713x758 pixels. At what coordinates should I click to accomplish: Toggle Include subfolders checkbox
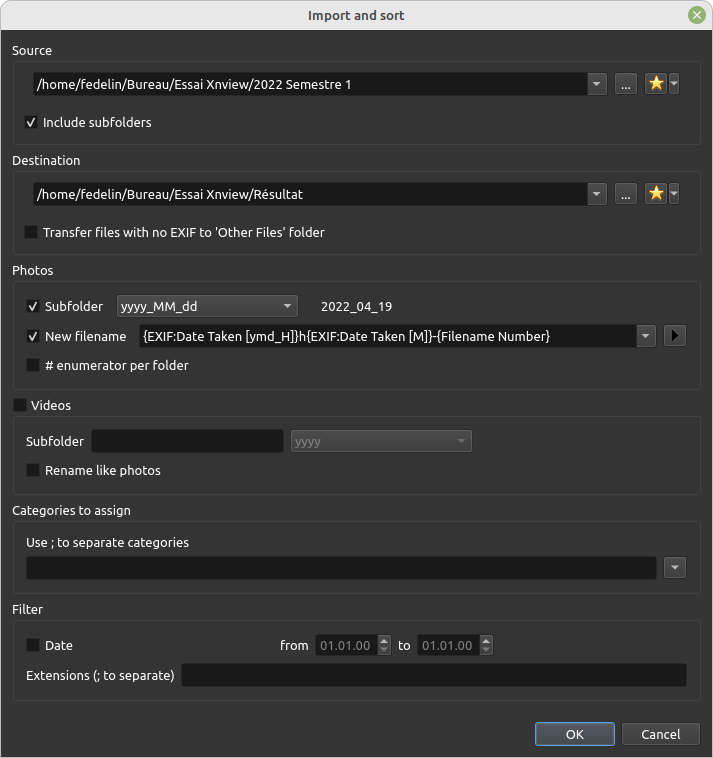(32, 123)
